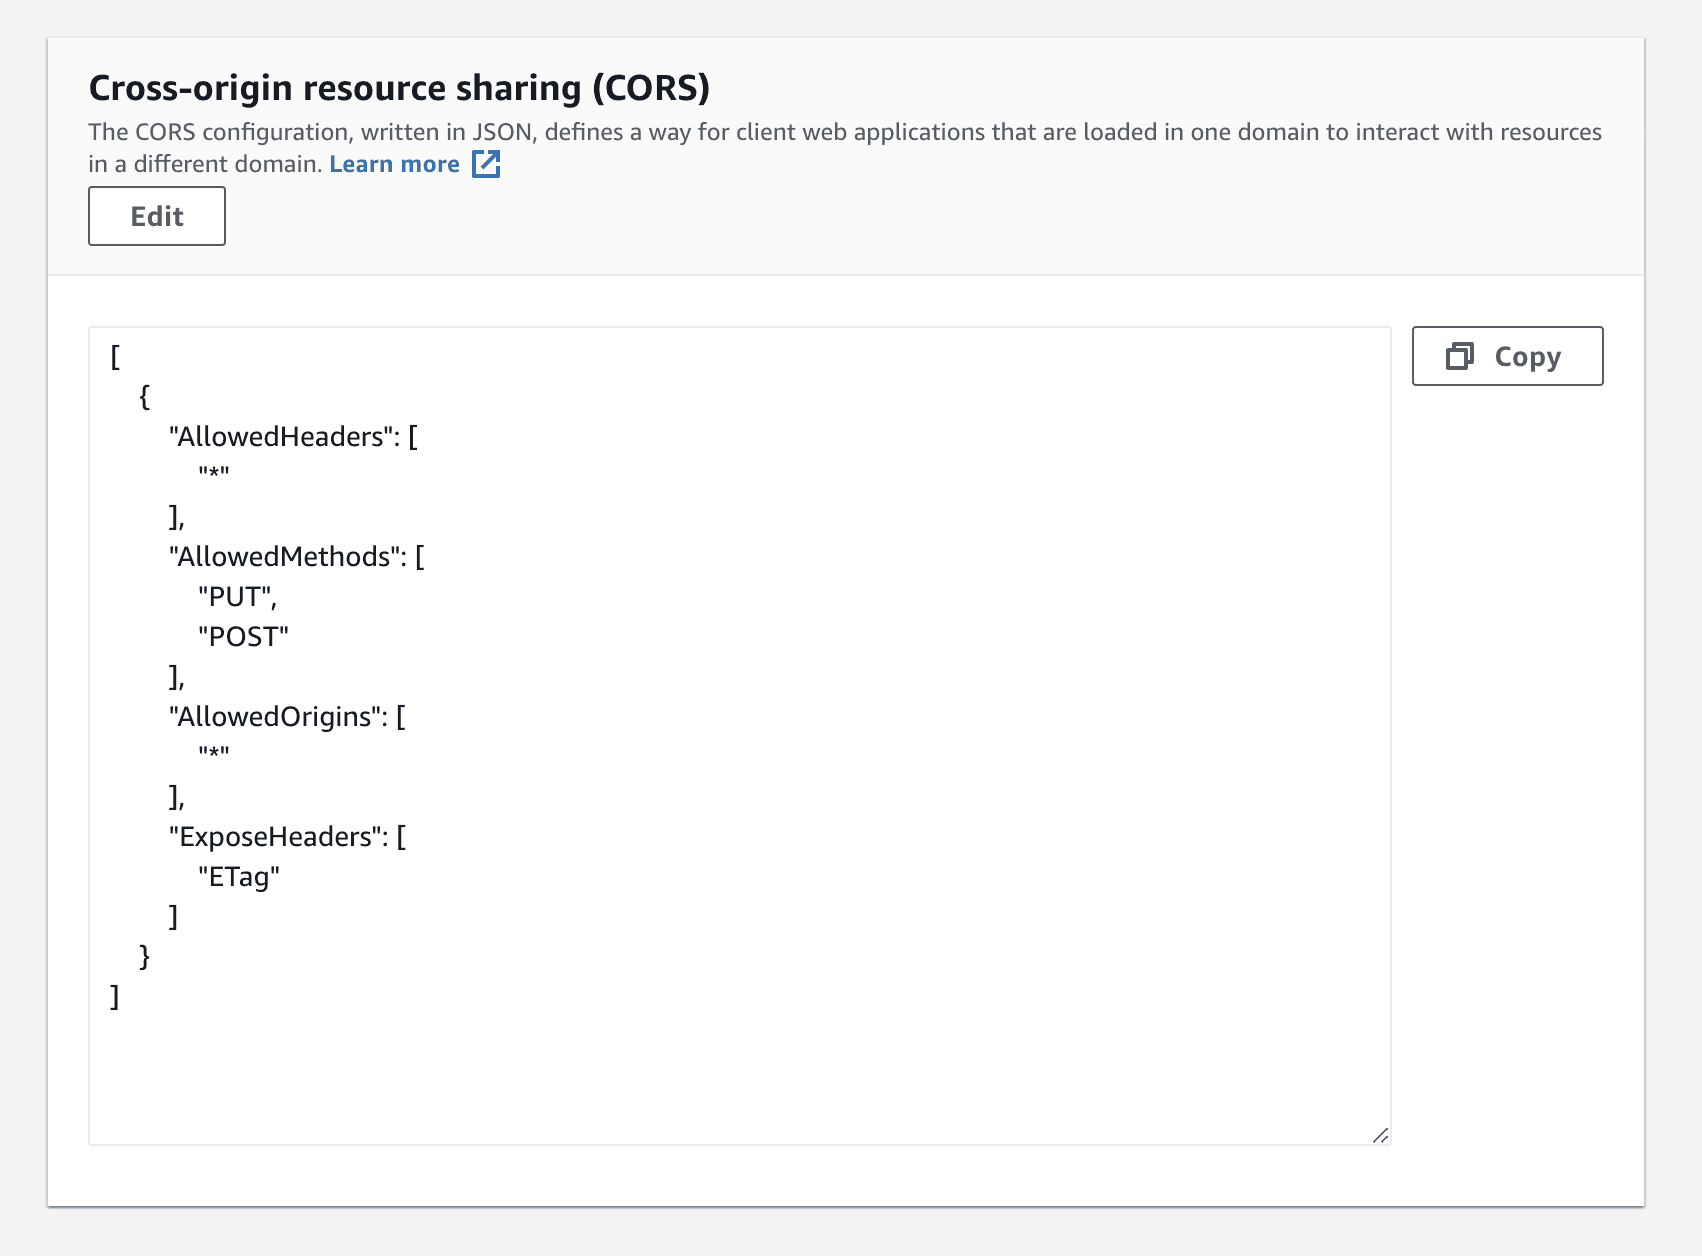The width and height of the screenshot is (1702, 1256).
Task: Click the "ExposeHeaders" line in the JSON
Action: pyautogui.click(x=288, y=837)
